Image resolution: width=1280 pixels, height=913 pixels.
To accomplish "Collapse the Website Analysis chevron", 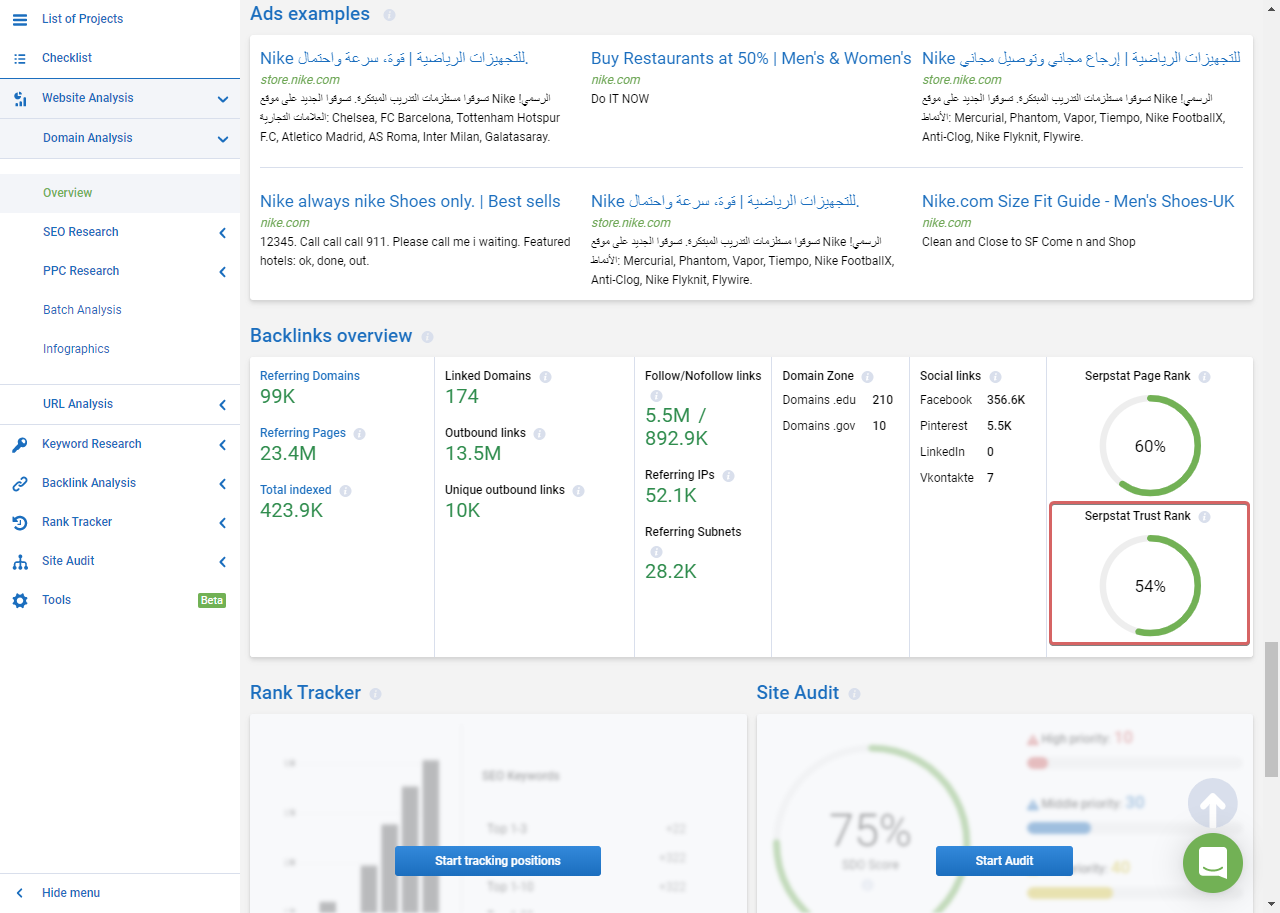I will 223,99.
